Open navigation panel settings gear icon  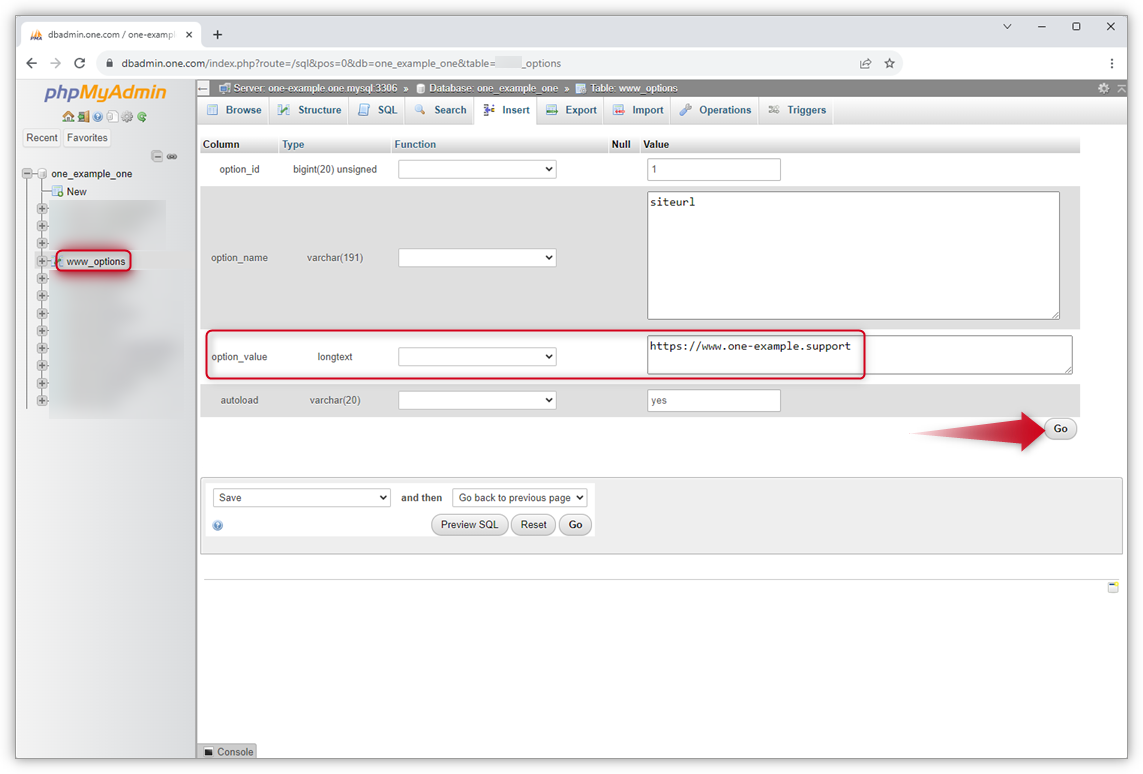click(x=127, y=117)
